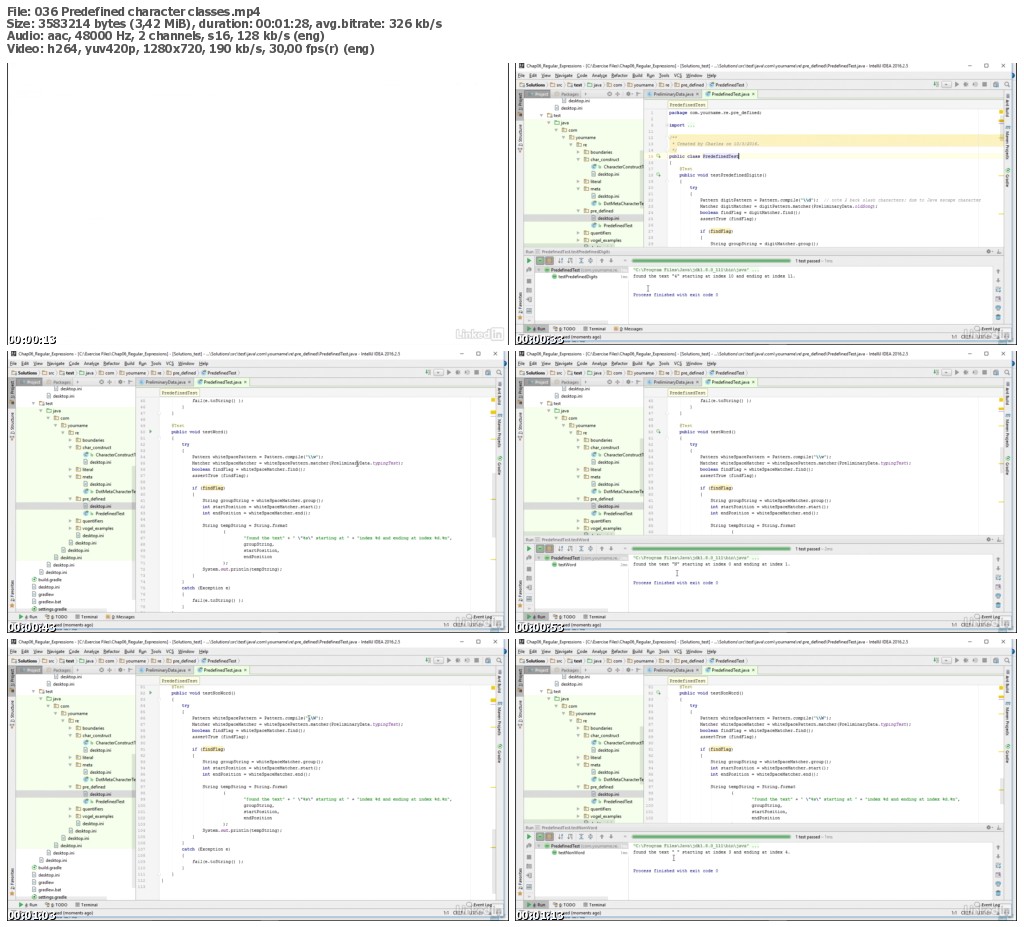Click sort alphabetically icon in 00:01:13 Run panel
Viewport: 1024px width, 927px height.
click(560, 837)
